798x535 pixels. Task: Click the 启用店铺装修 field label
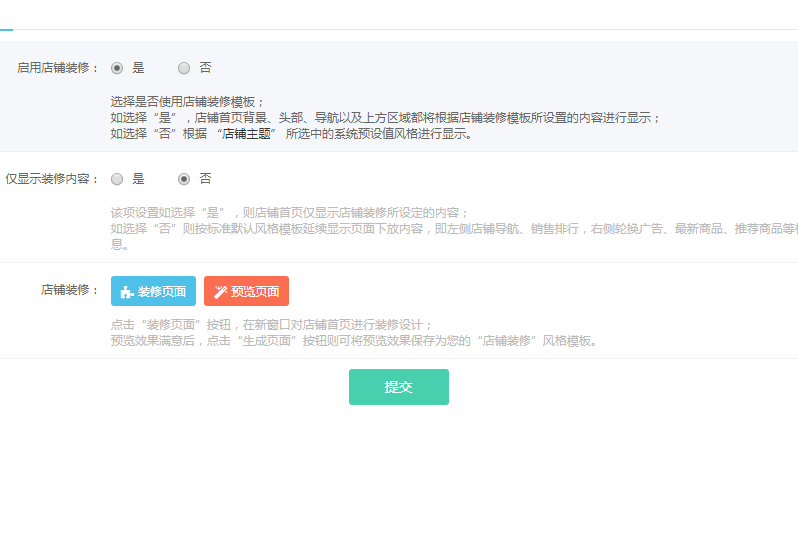(58, 68)
